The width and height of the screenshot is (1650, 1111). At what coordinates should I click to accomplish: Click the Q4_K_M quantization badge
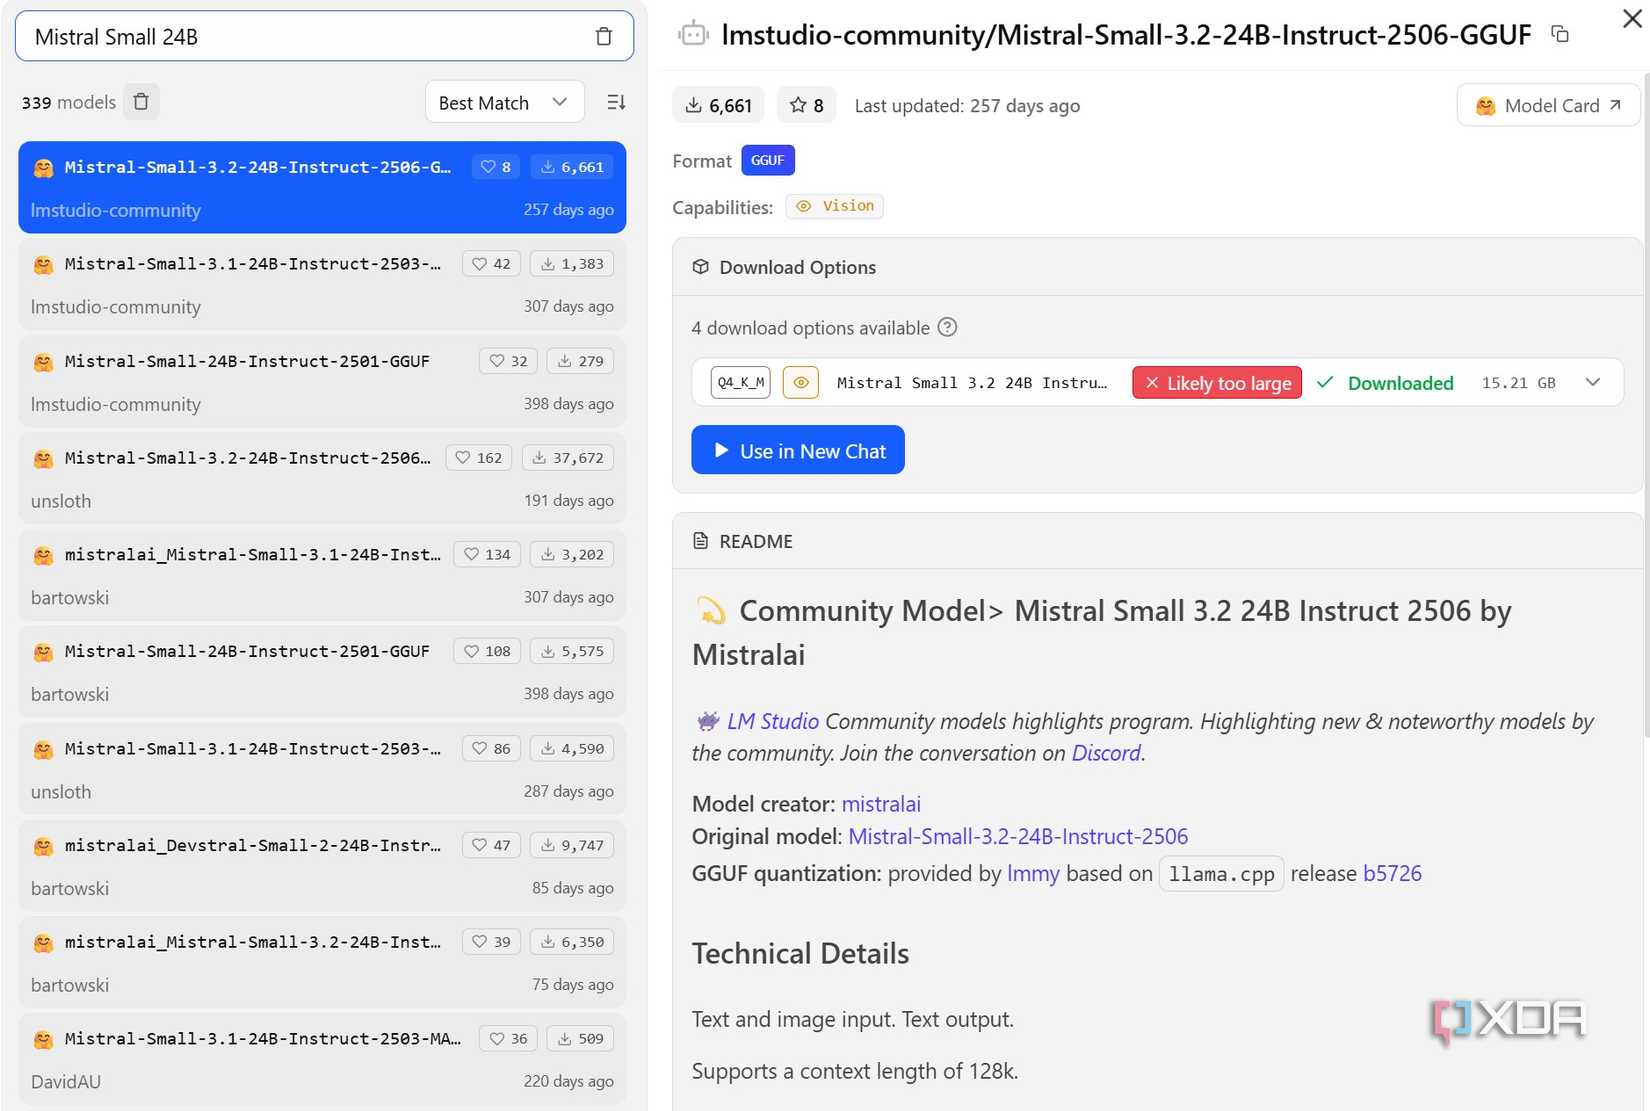point(741,382)
